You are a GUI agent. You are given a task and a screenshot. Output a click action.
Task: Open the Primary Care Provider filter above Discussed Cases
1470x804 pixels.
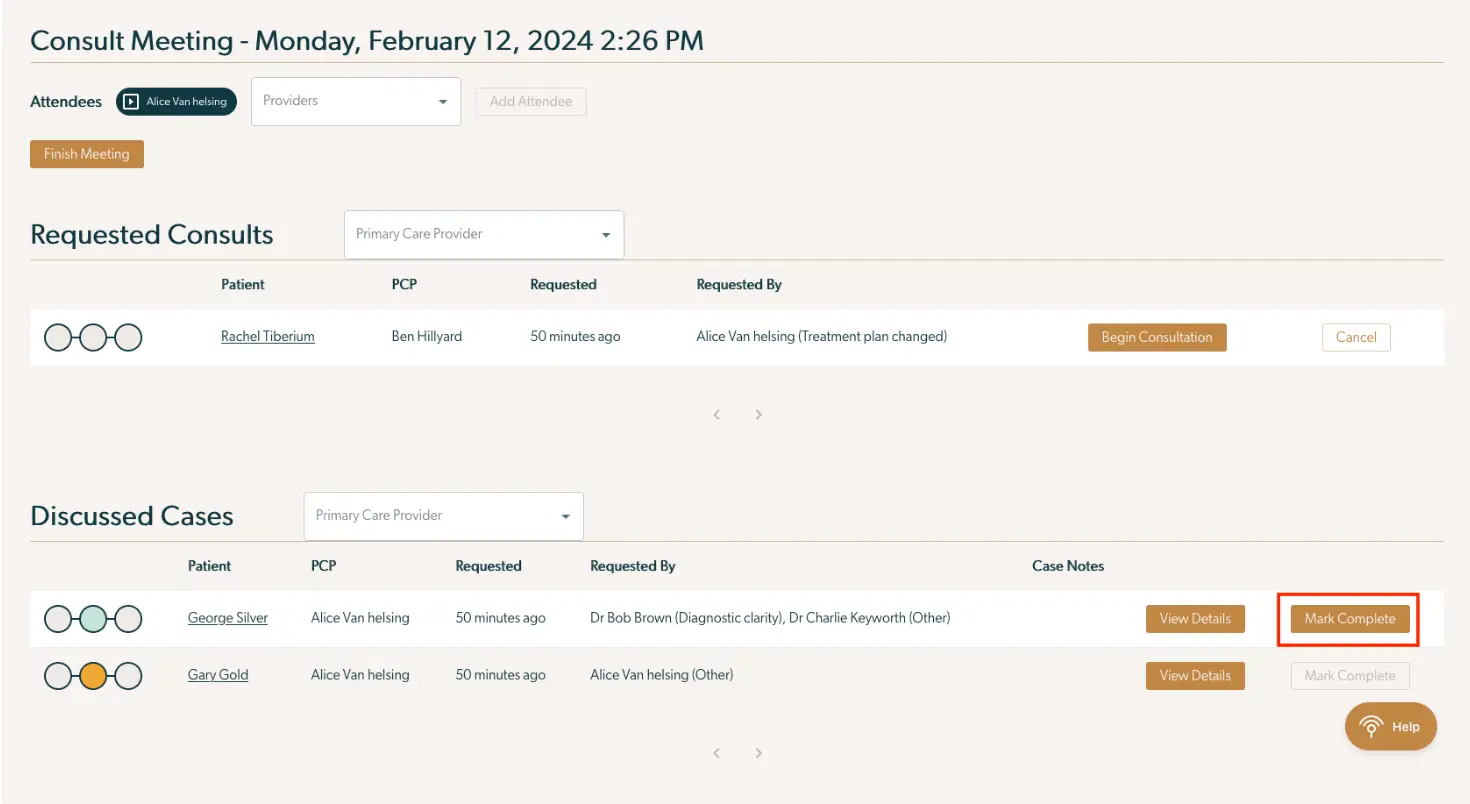point(443,515)
